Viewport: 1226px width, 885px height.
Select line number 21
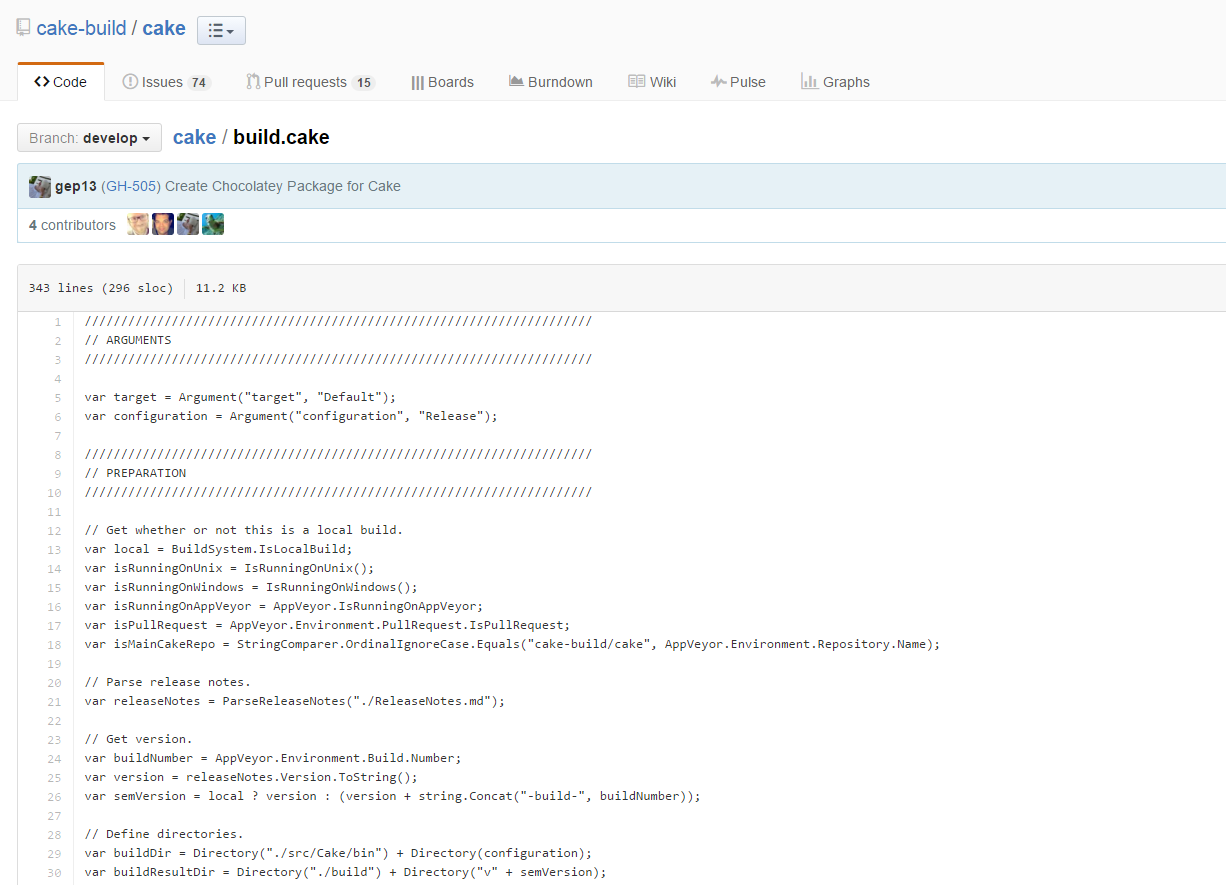pos(54,702)
